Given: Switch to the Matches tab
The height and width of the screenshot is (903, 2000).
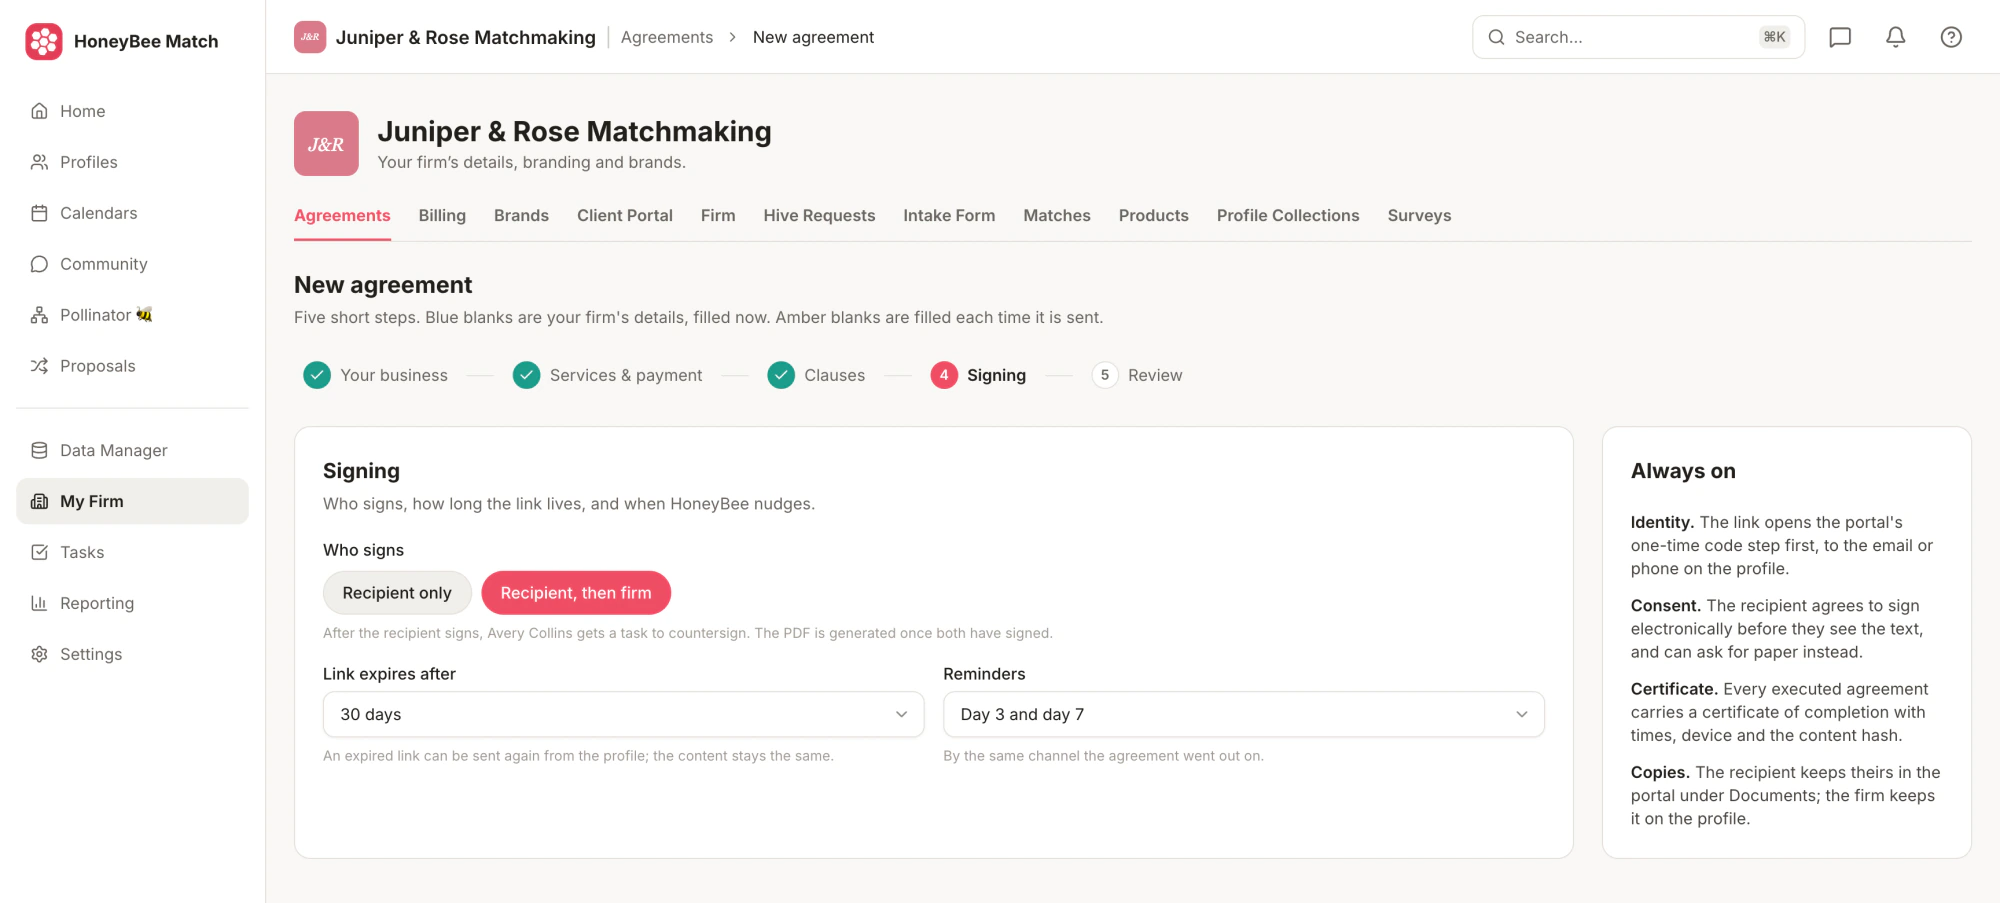Looking at the screenshot, I should coord(1057,215).
